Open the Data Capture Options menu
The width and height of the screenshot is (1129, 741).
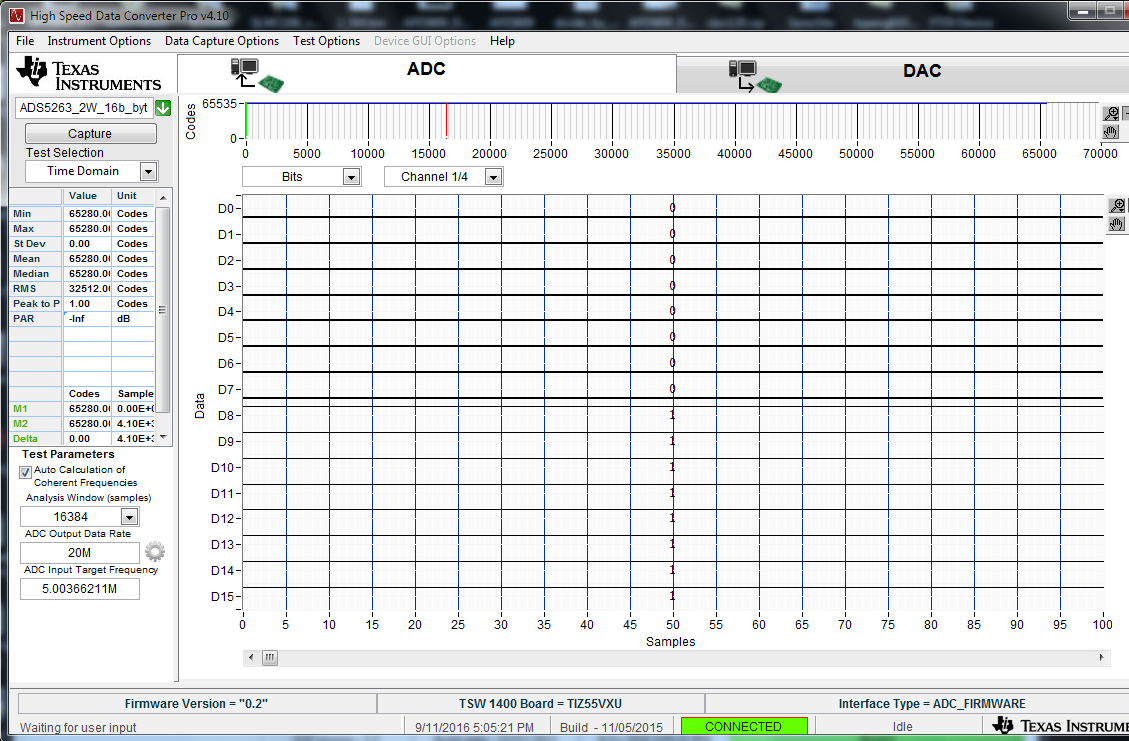pyautogui.click(x=222, y=41)
